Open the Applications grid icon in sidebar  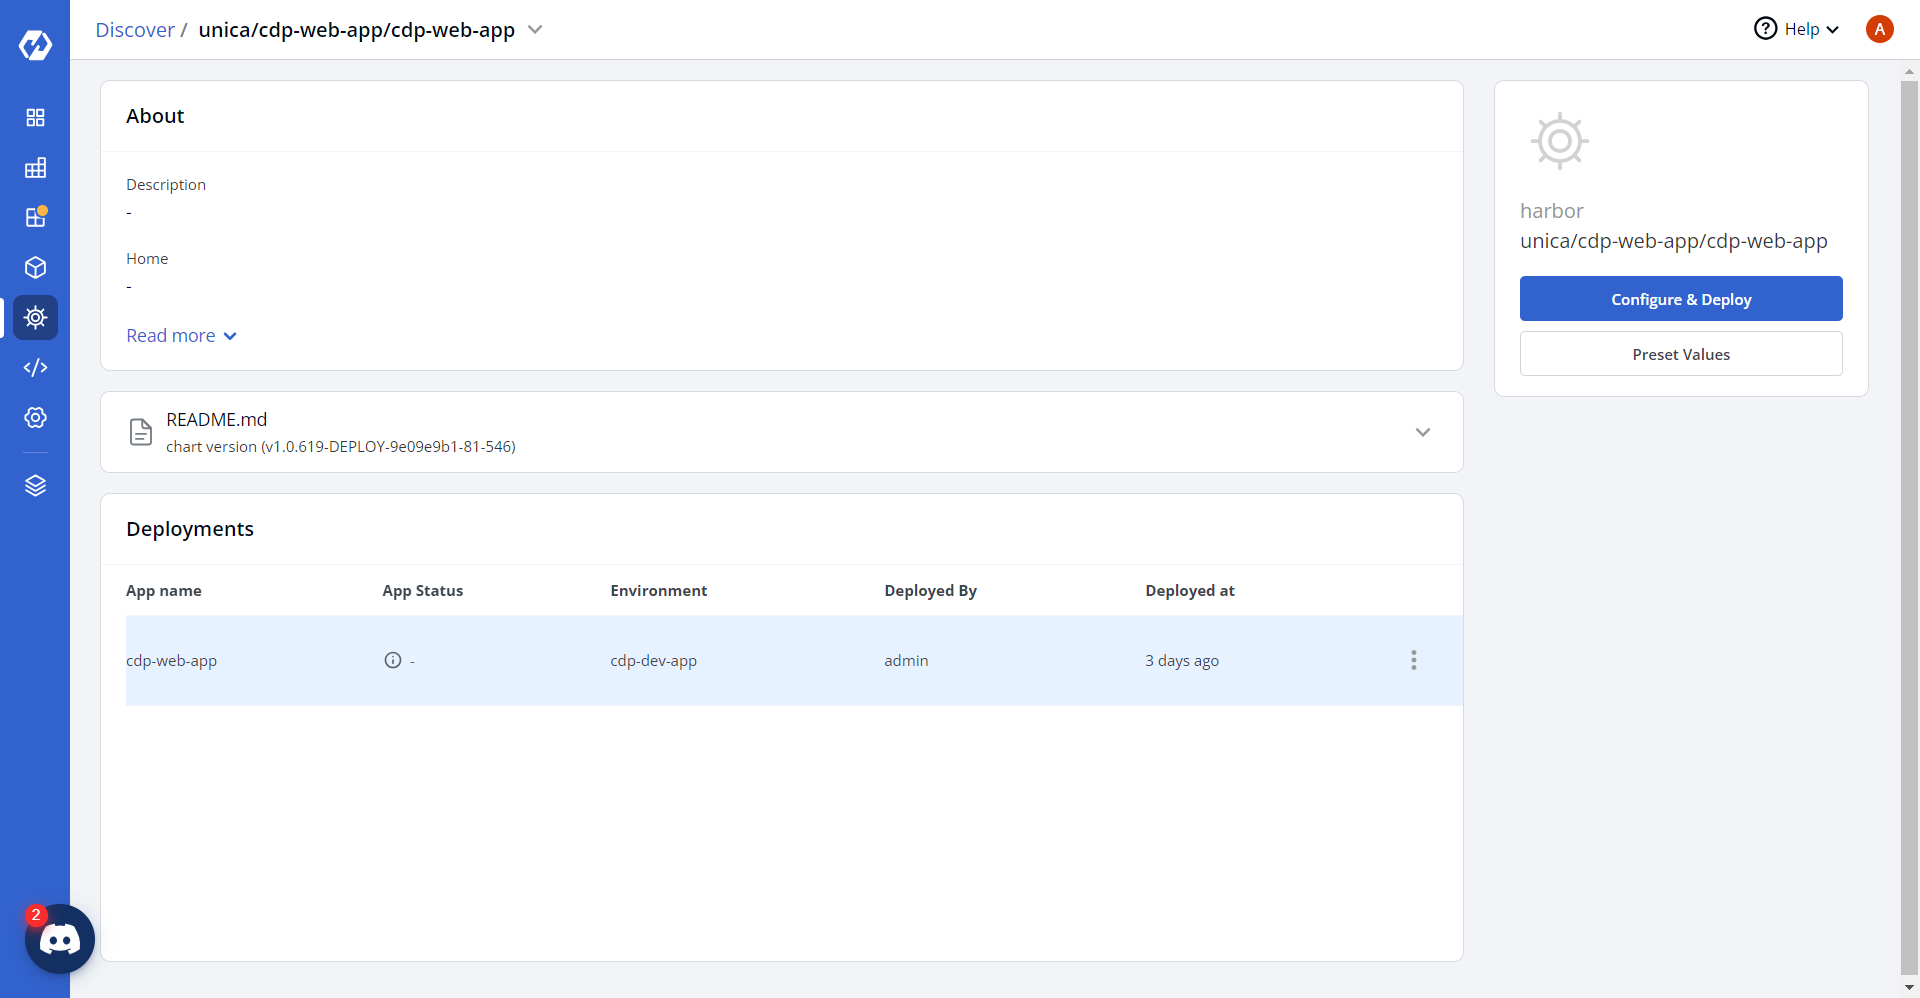pyautogui.click(x=35, y=117)
